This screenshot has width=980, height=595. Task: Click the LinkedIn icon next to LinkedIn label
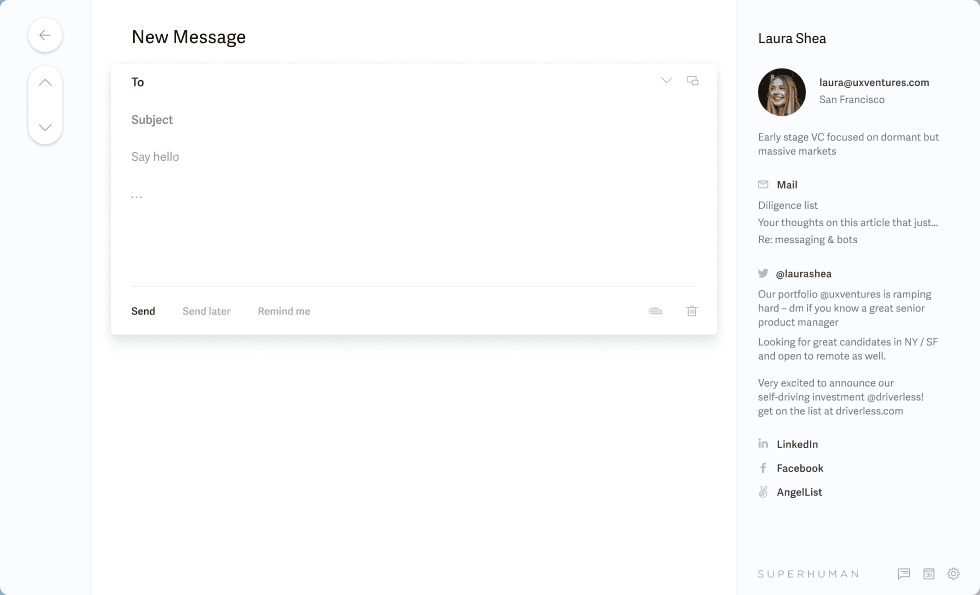point(762,444)
